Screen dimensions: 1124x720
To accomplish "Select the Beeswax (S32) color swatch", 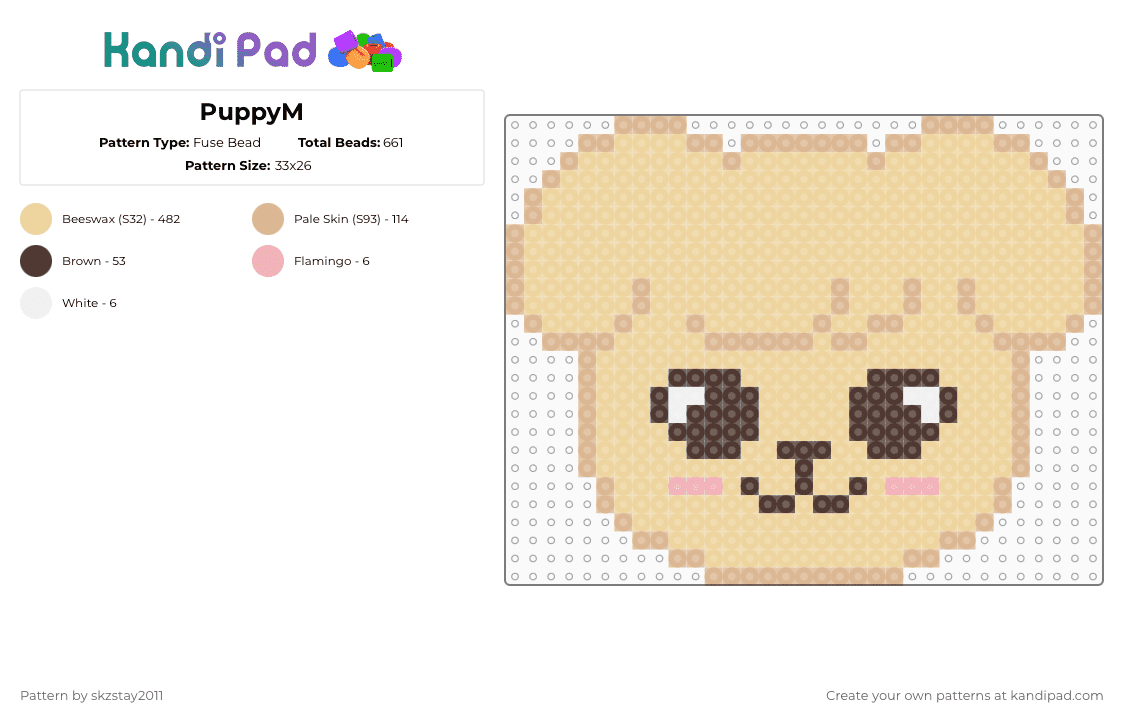I will (x=36, y=219).
